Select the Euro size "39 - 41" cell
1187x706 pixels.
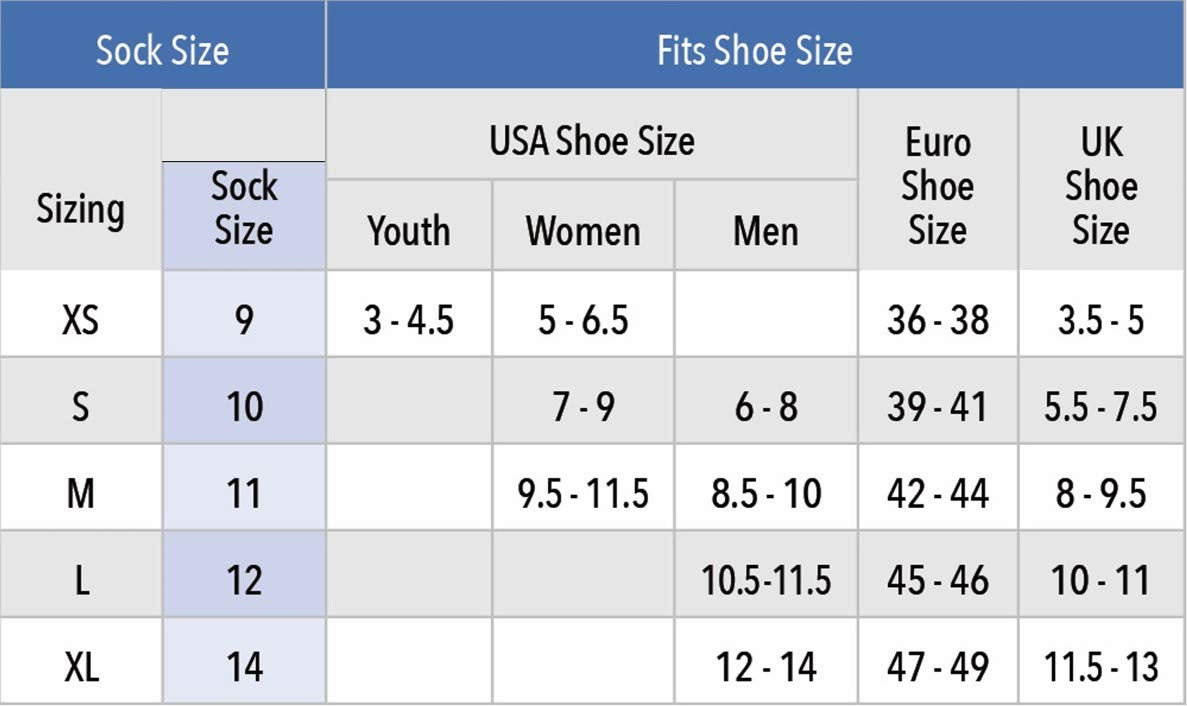[x=937, y=407]
